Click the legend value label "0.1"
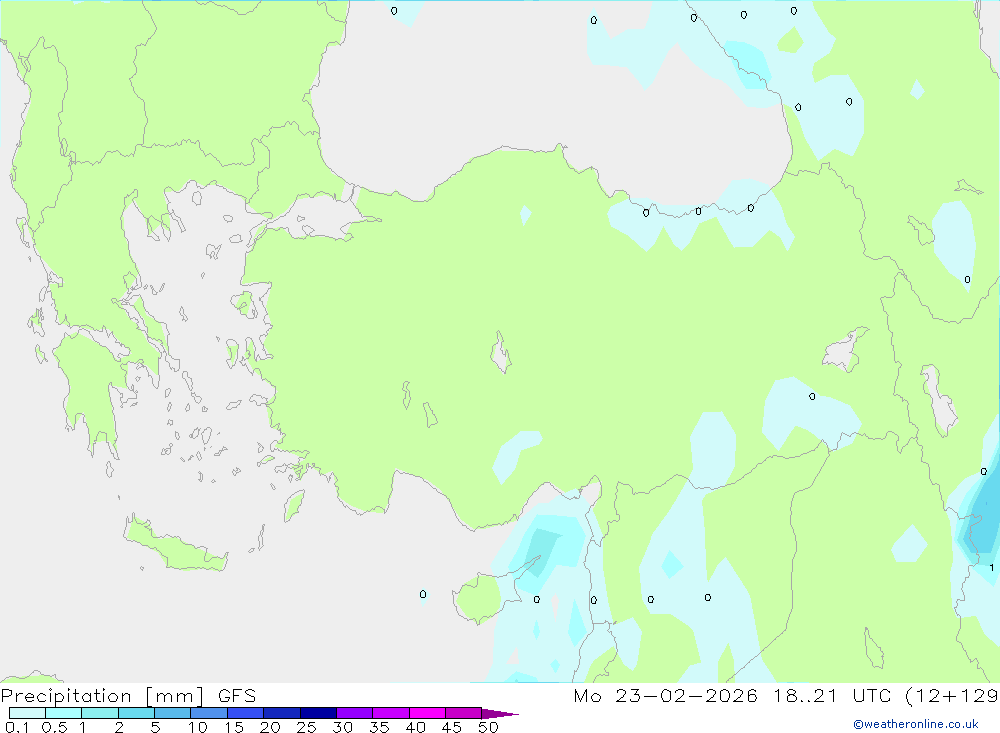1000x733 pixels. (x=17, y=727)
